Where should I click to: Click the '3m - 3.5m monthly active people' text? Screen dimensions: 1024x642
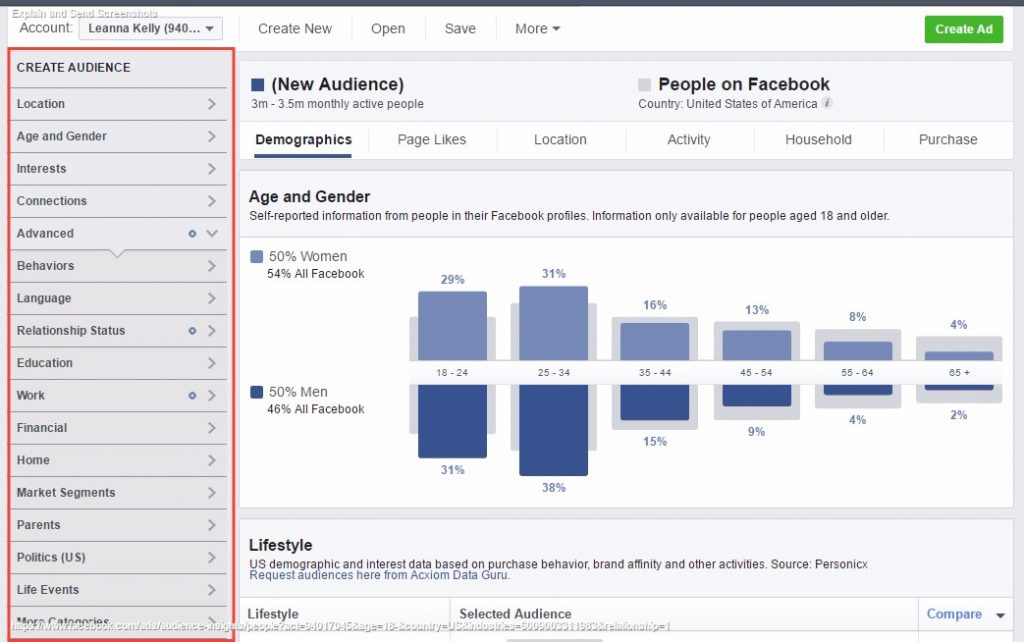[338, 104]
